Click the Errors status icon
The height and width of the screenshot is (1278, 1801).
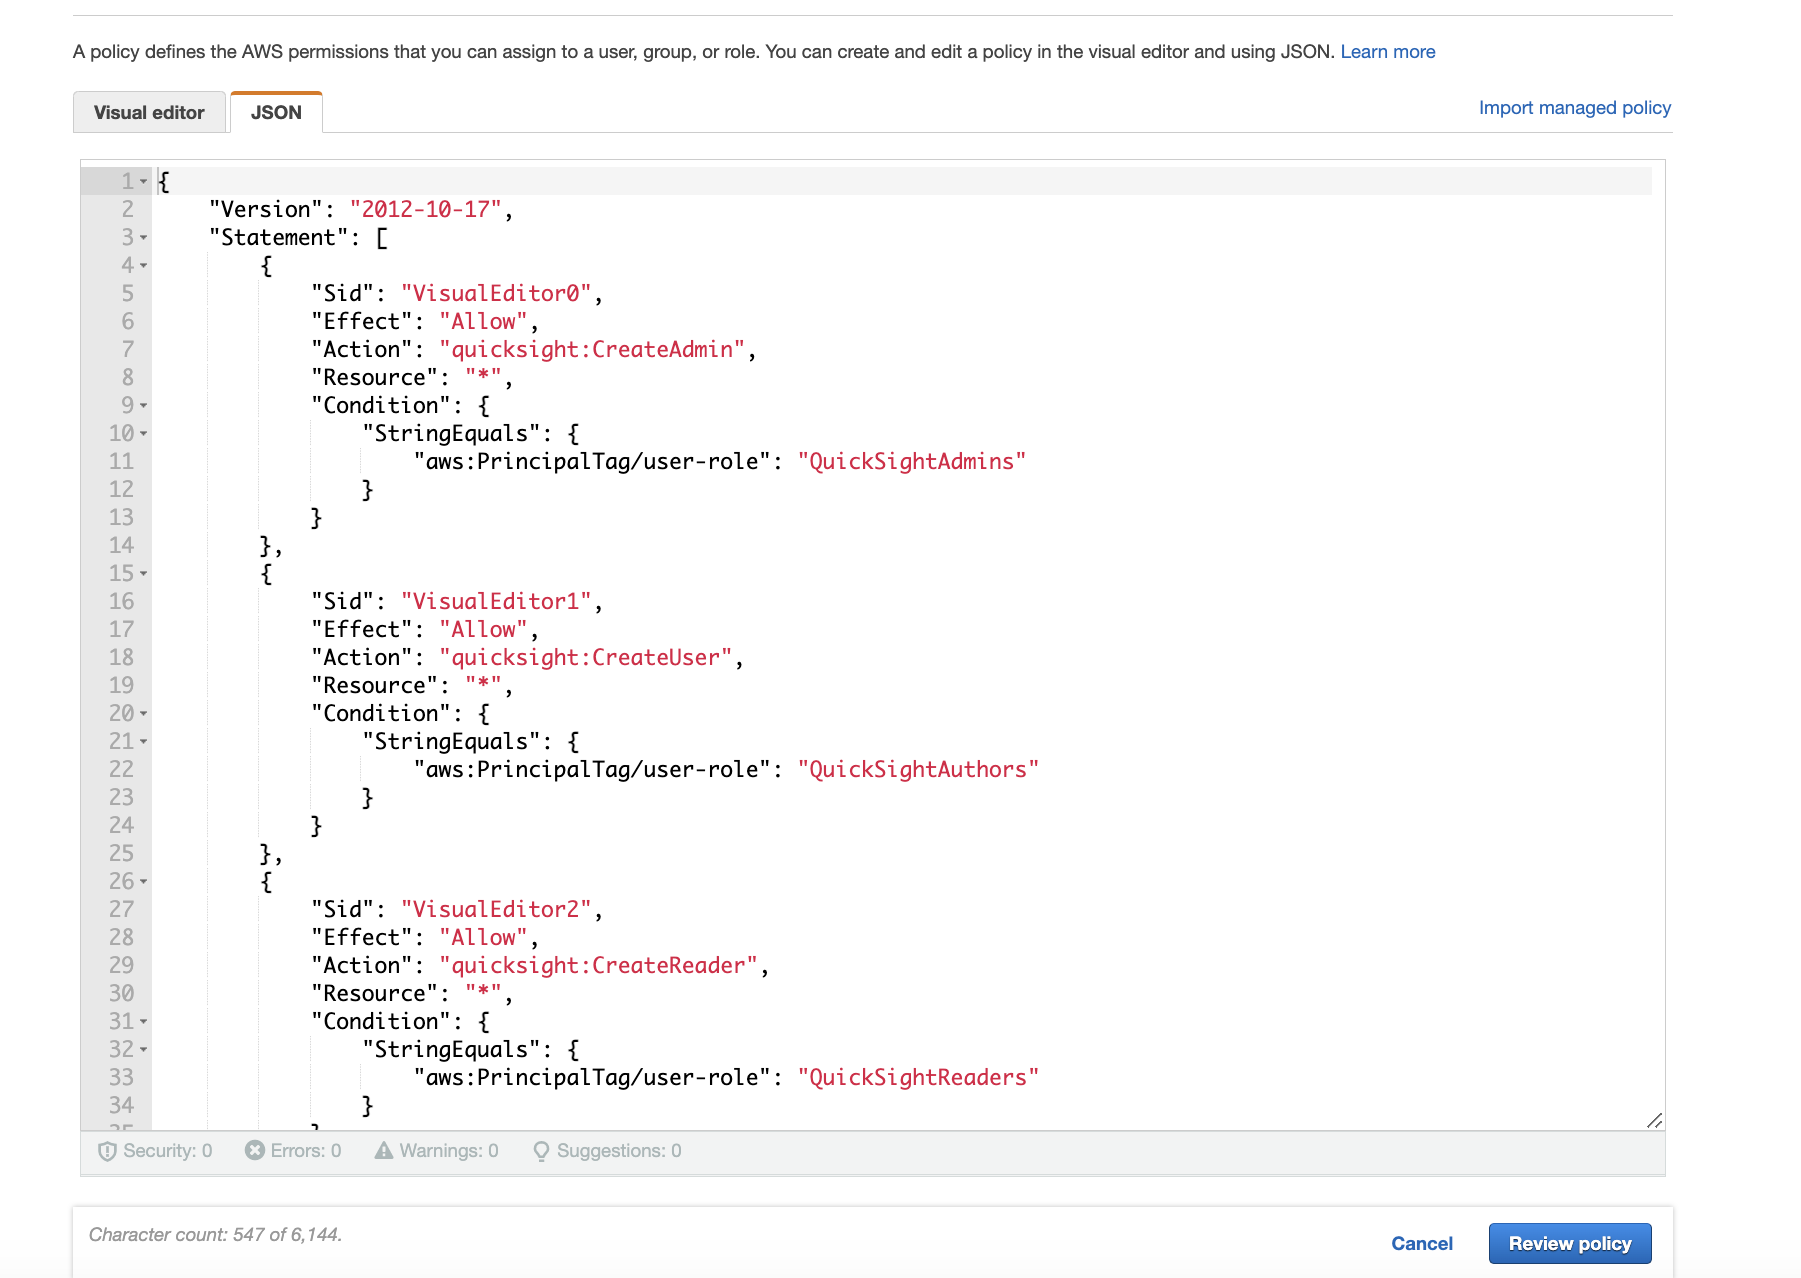point(254,1151)
